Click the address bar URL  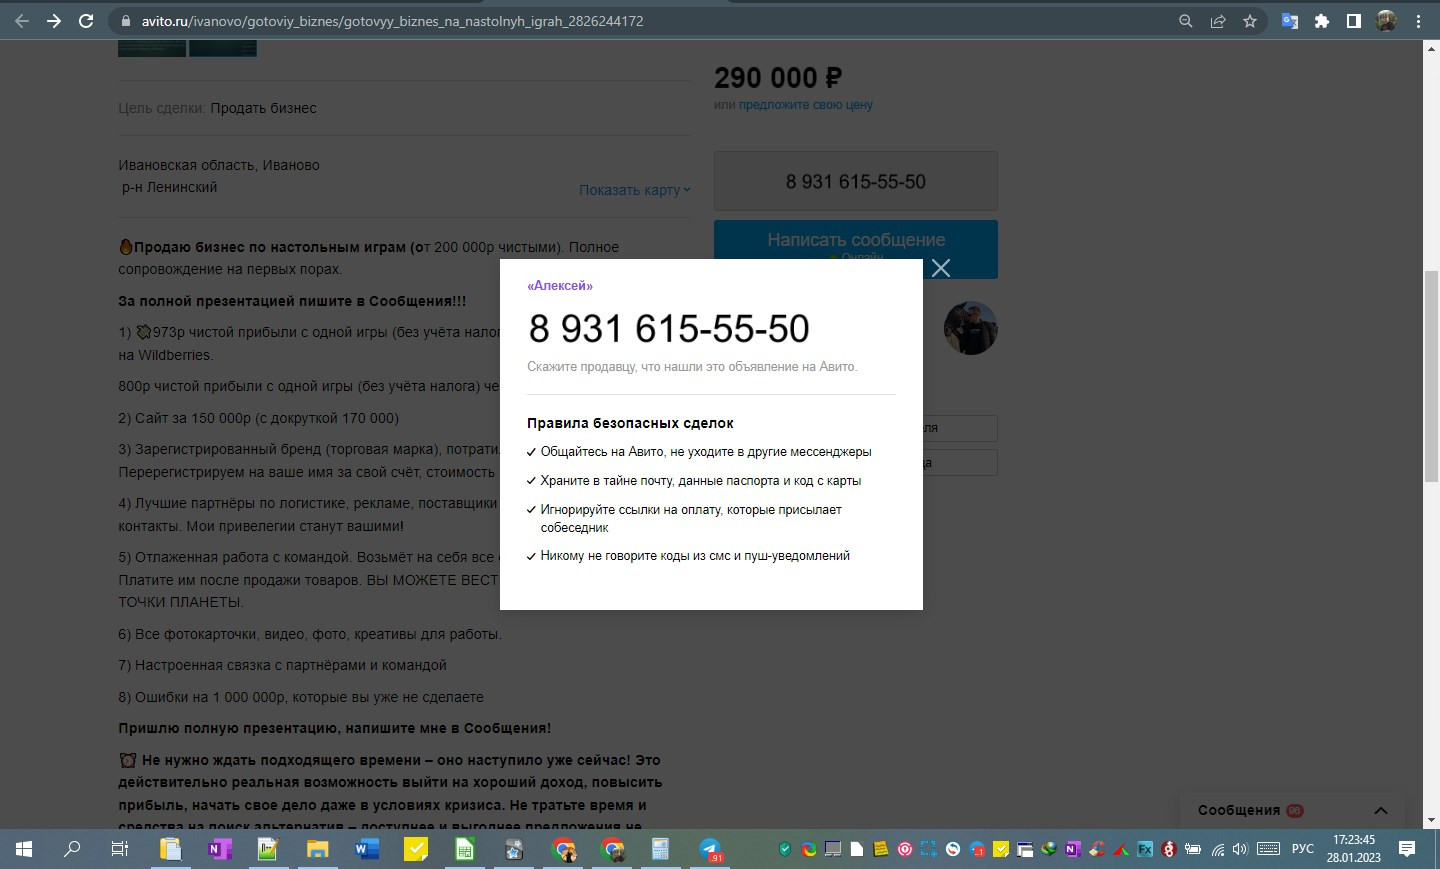392,21
